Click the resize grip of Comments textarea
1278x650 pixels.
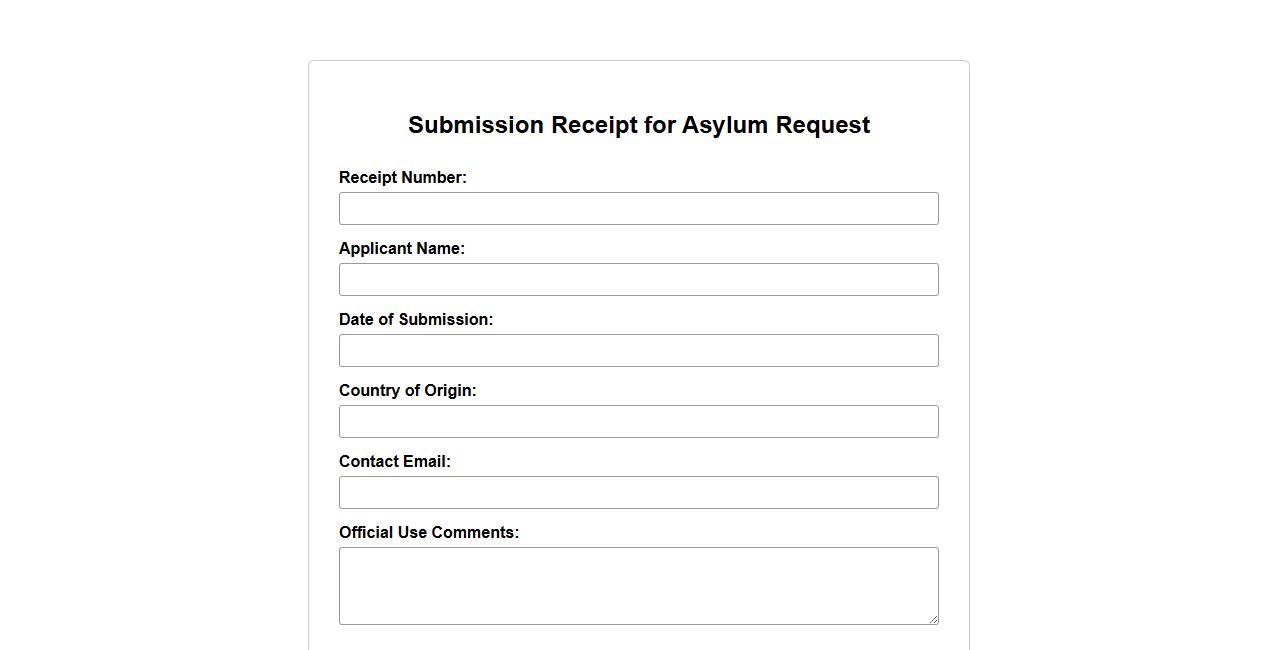coord(933,619)
